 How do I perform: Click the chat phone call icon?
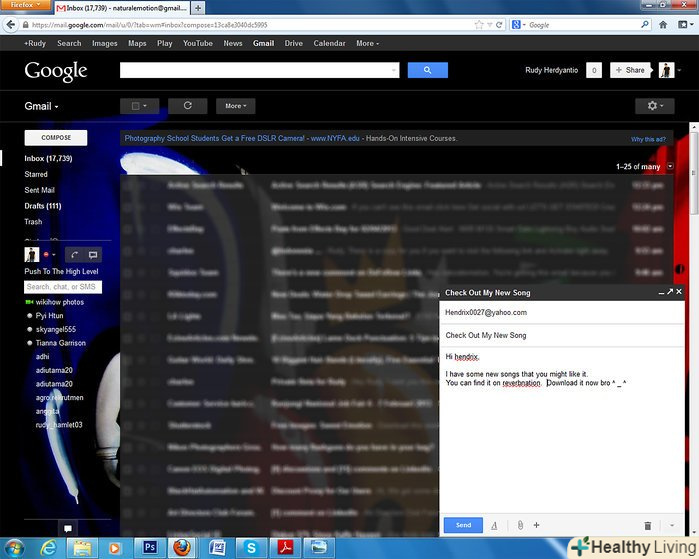pyautogui.click(x=74, y=255)
